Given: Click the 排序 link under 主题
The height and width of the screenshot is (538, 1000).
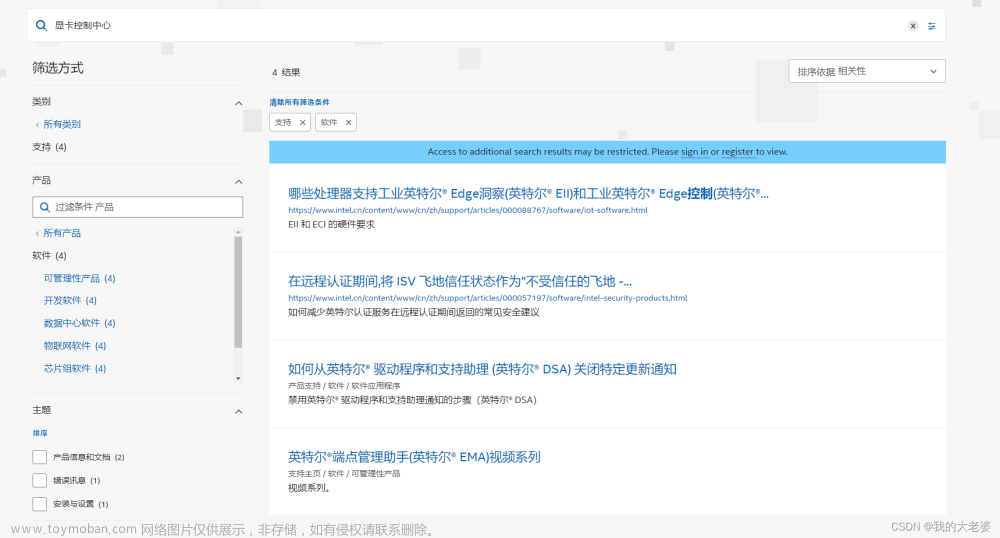Looking at the screenshot, I should 40,433.
